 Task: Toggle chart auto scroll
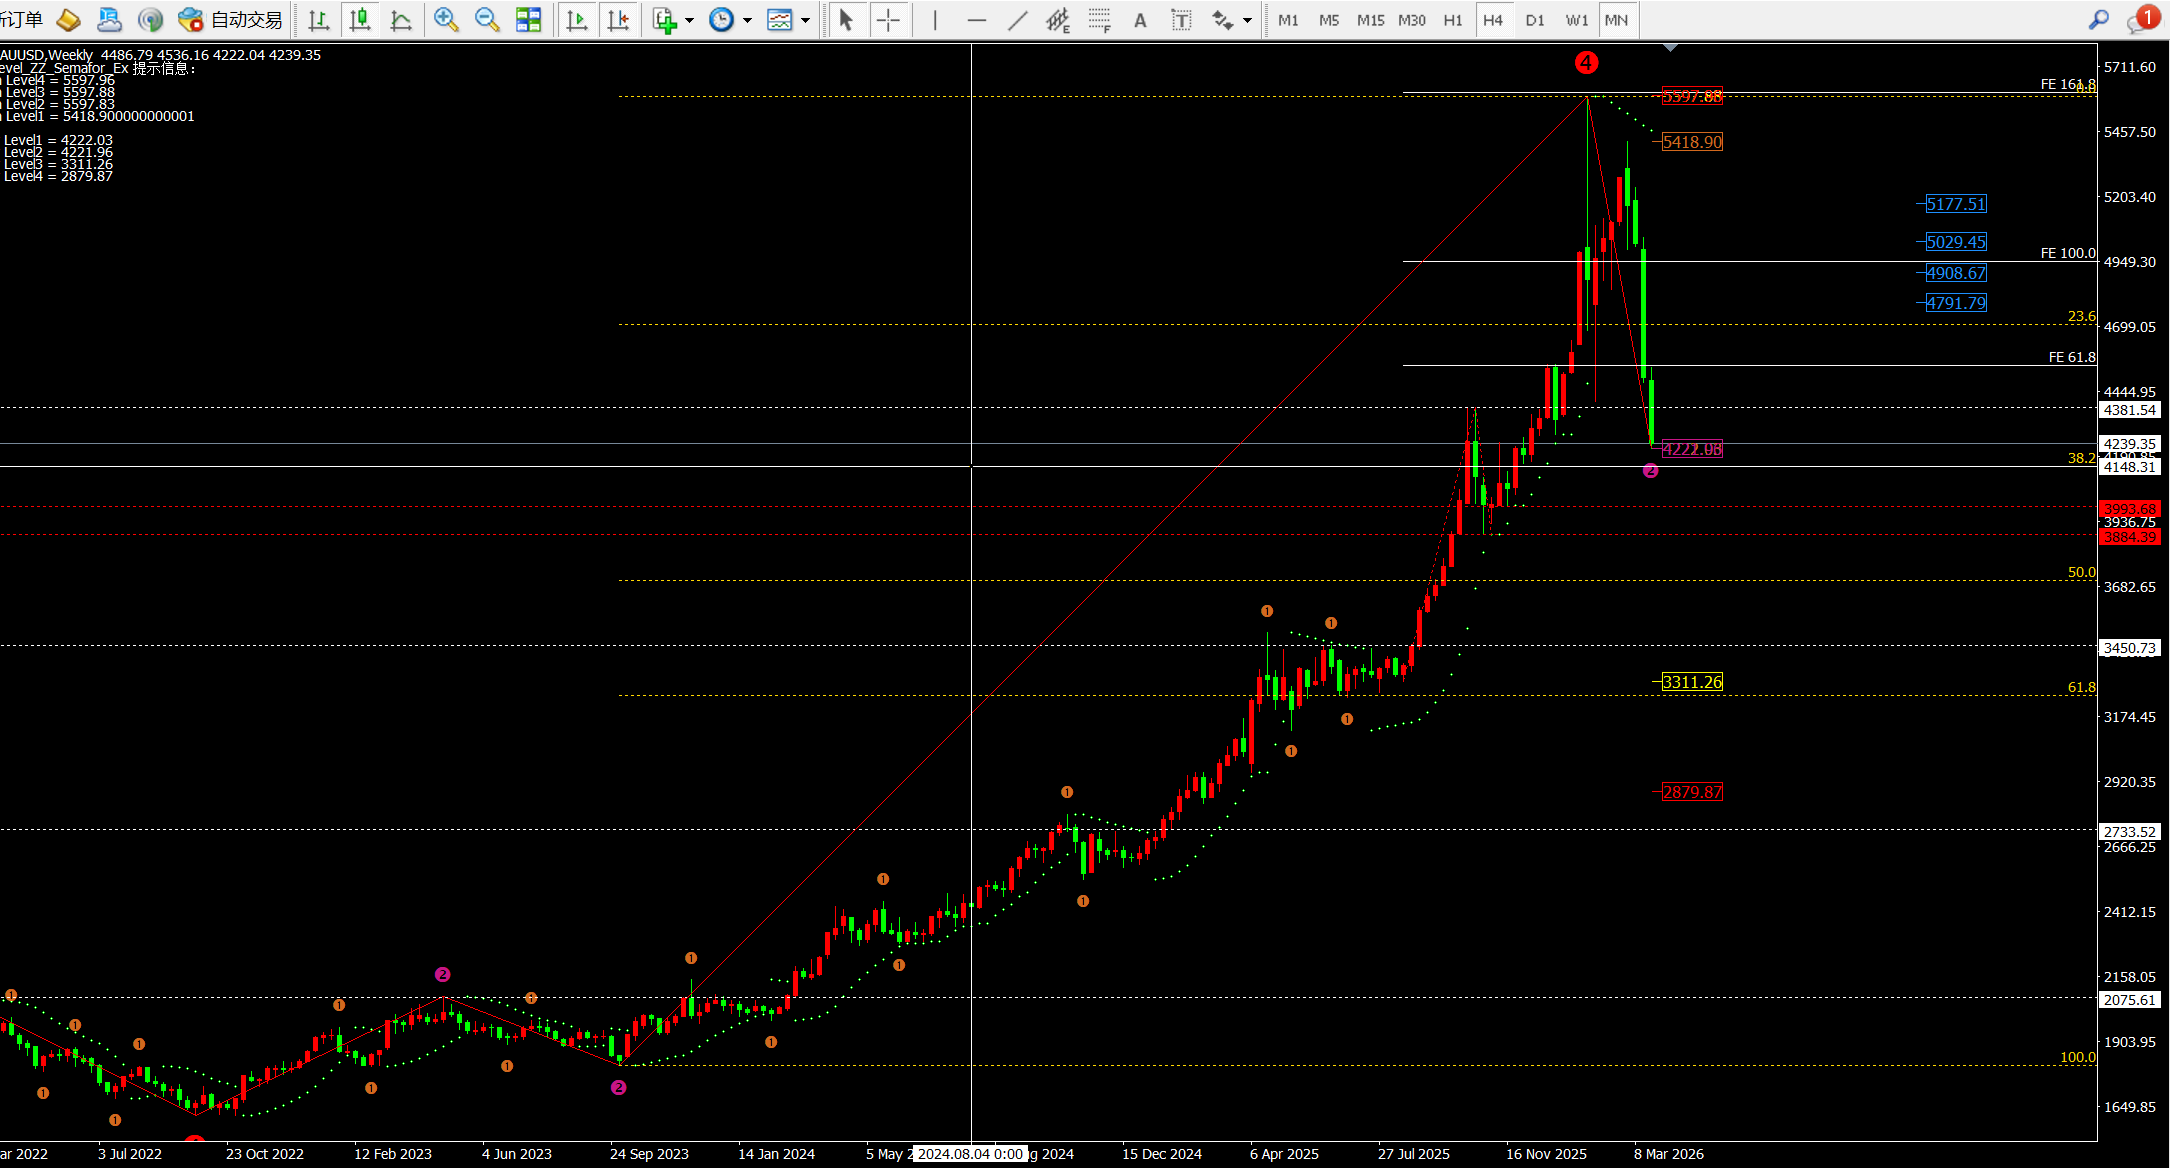coord(577,20)
